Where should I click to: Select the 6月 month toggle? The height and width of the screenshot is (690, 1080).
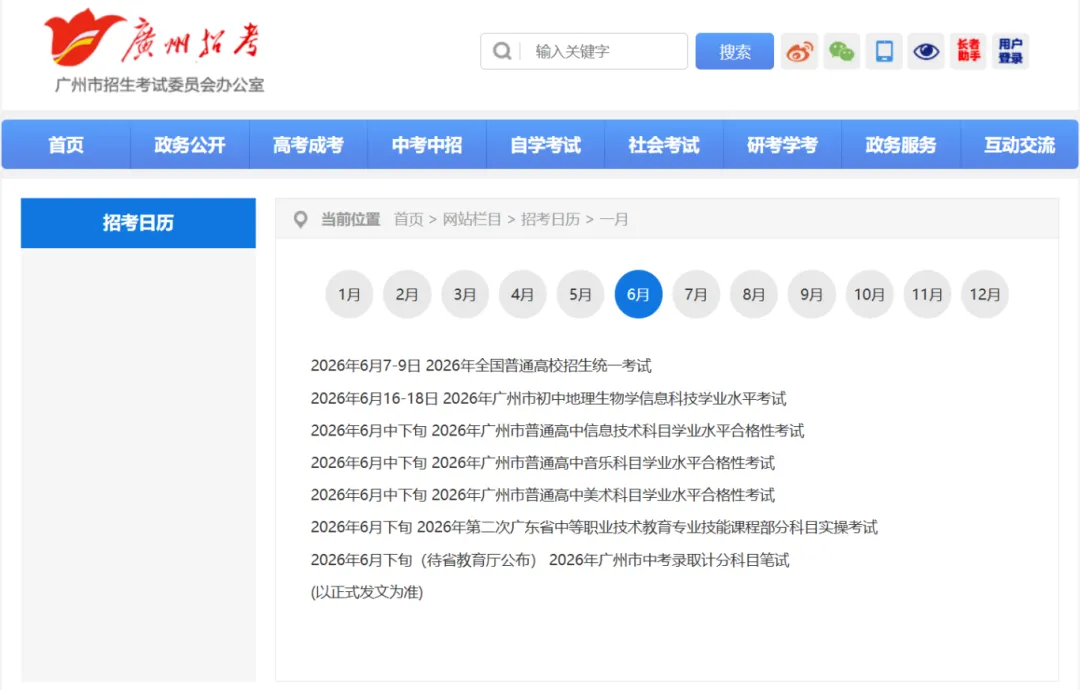(638, 294)
